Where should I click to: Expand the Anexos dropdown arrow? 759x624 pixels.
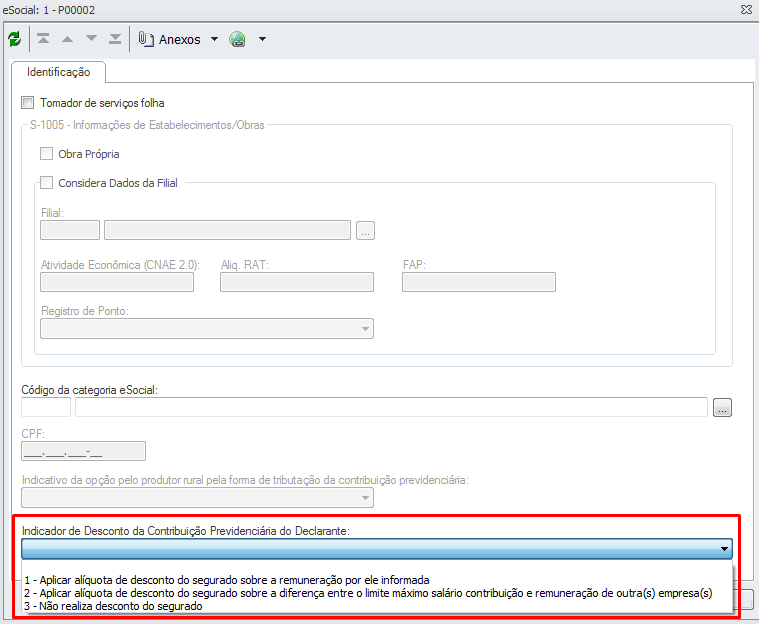coord(214,39)
